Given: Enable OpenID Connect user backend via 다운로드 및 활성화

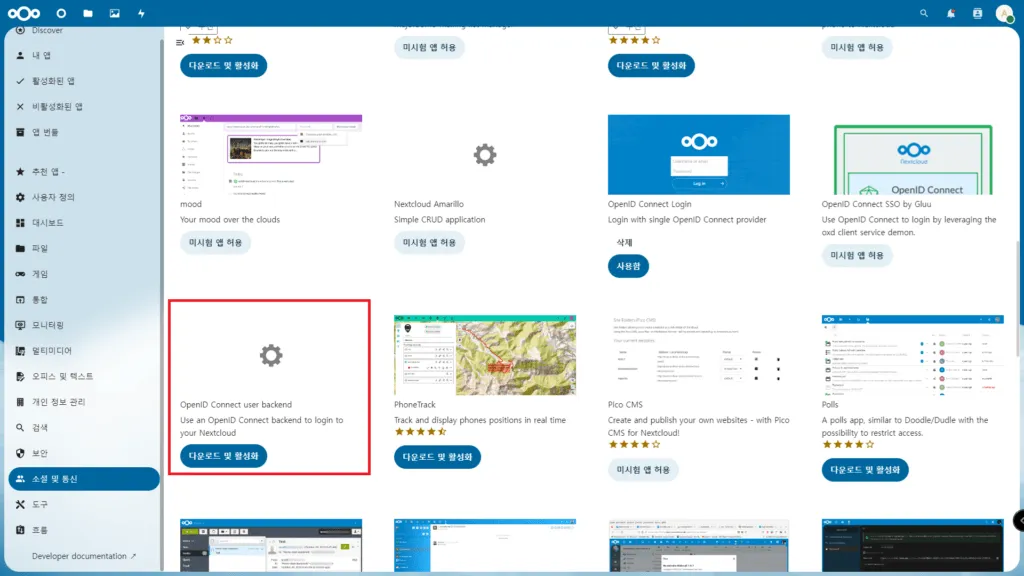Looking at the screenshot, I should coord(223,457).
